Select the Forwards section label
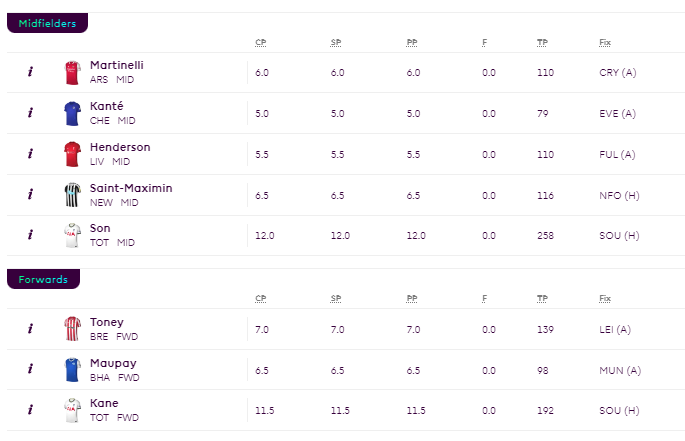 click(x=43, y=279)
